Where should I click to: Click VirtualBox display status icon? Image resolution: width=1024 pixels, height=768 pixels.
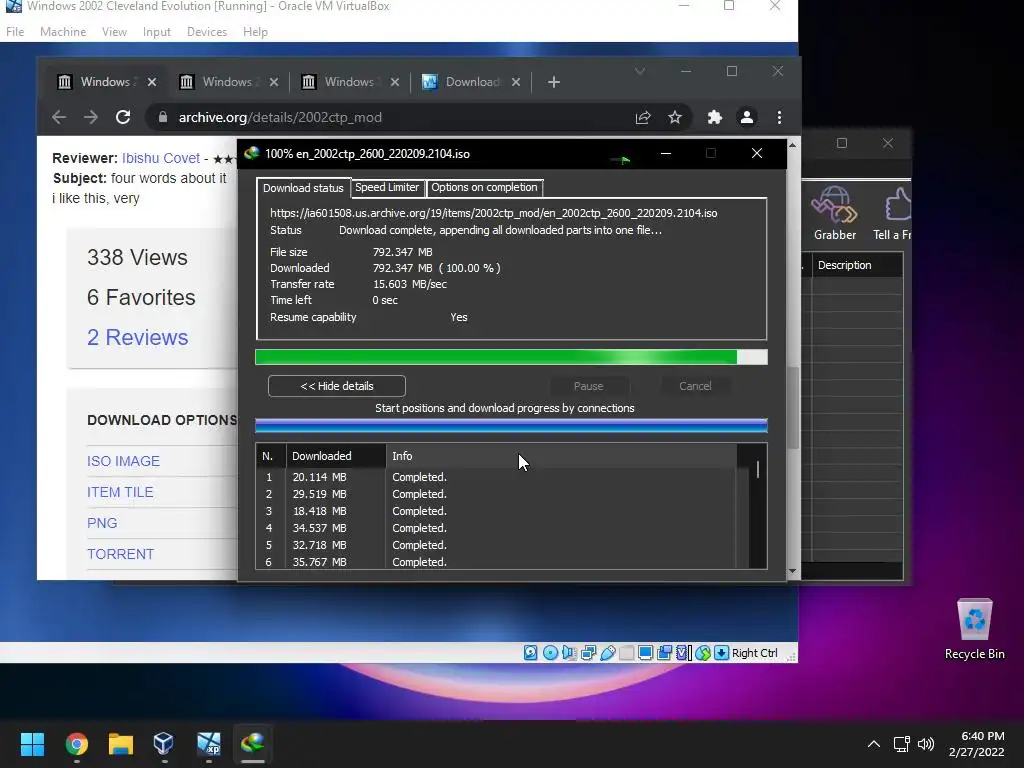645,652
